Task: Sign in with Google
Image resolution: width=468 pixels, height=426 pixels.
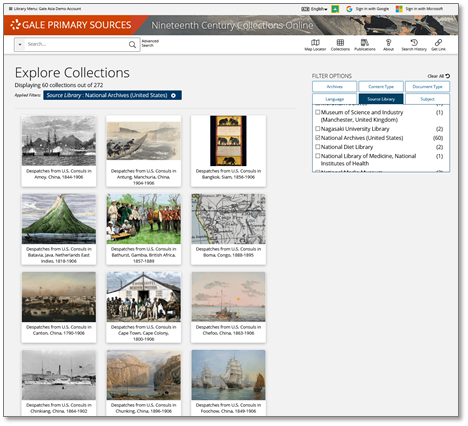Action: [367, 9]
